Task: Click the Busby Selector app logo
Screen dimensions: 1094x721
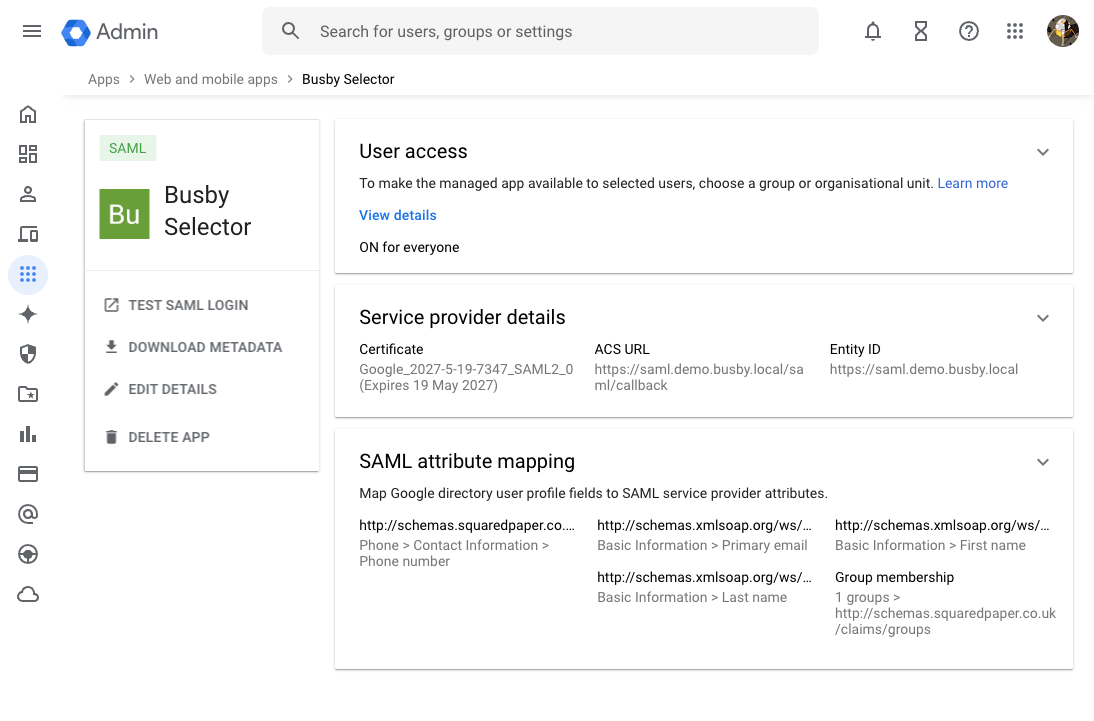Action: click(x=124, y=214)
